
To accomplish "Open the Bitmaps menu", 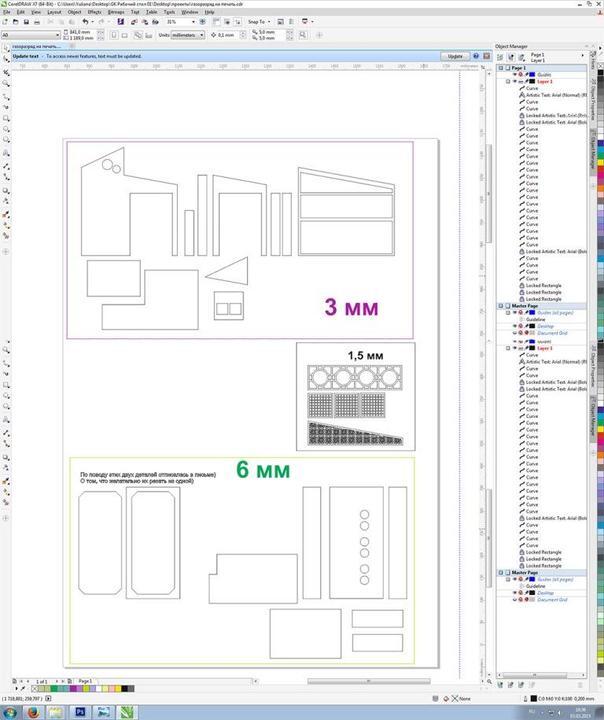I will [117, 12].
